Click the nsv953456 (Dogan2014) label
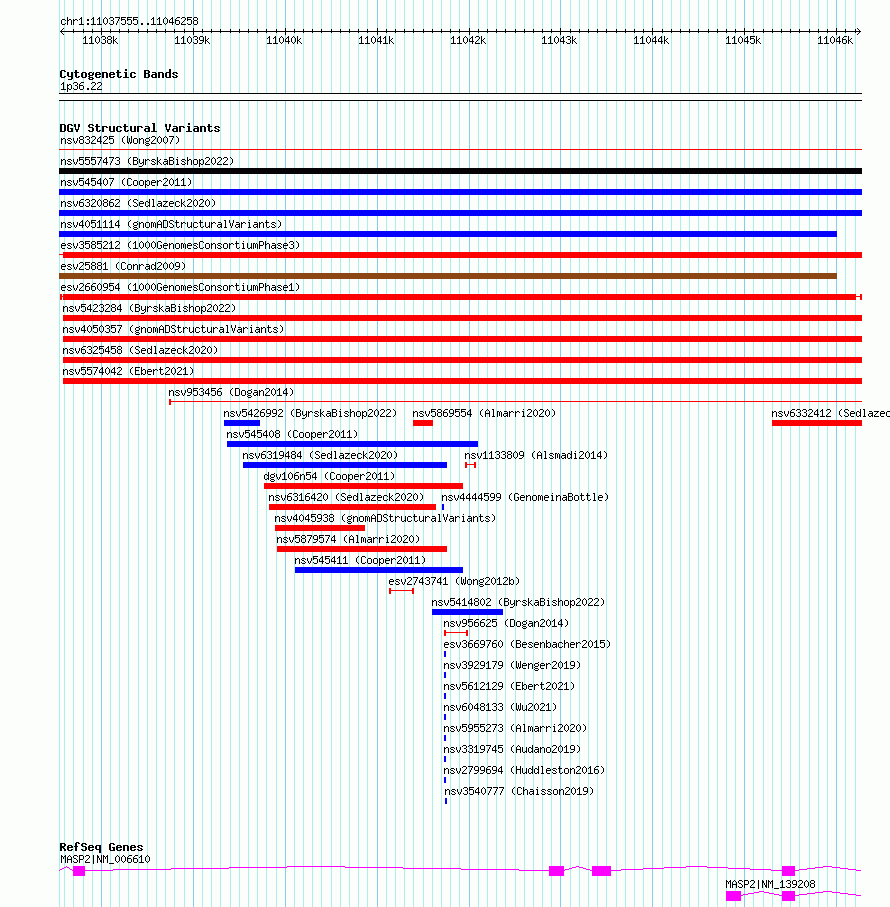The height and width of the screenshot is (907, 890). point(231,392)
